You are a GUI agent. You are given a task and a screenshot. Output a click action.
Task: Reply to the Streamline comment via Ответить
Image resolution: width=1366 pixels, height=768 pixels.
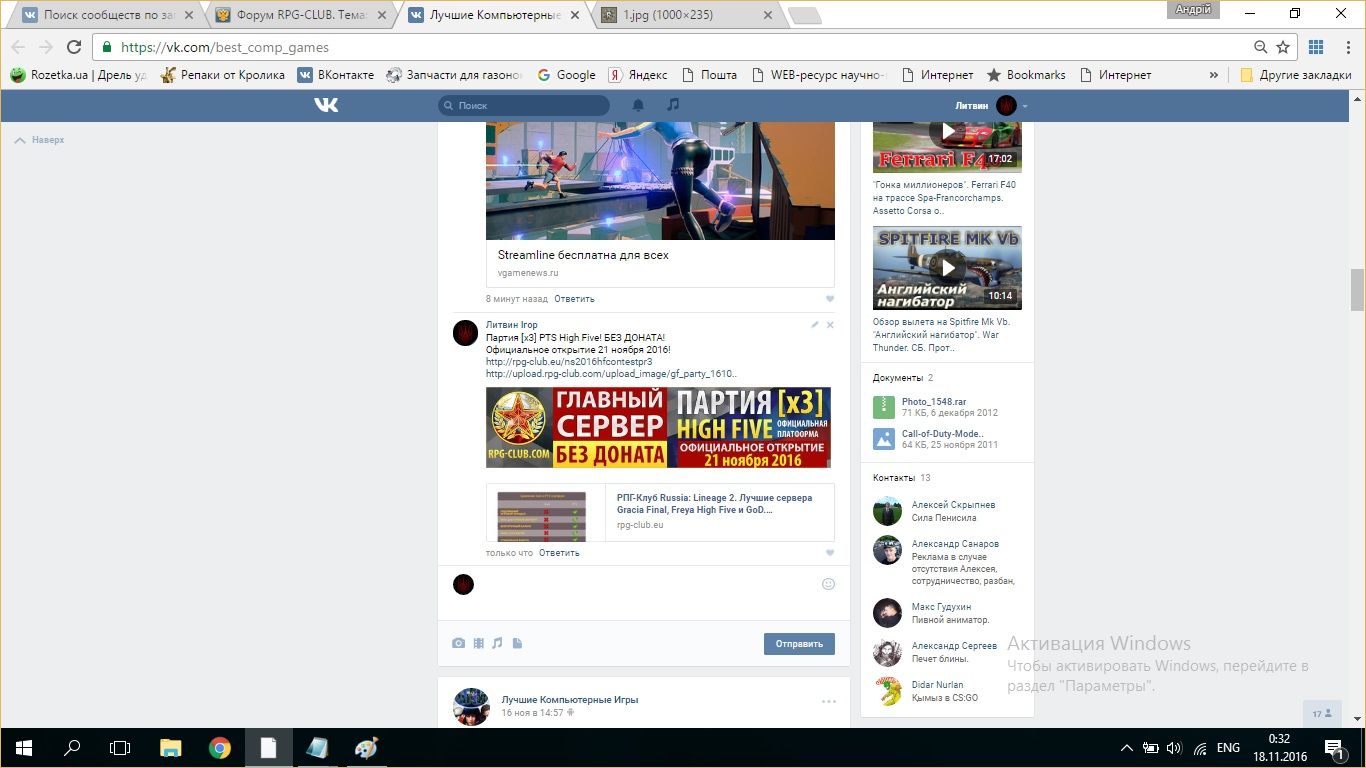[574, 299]
